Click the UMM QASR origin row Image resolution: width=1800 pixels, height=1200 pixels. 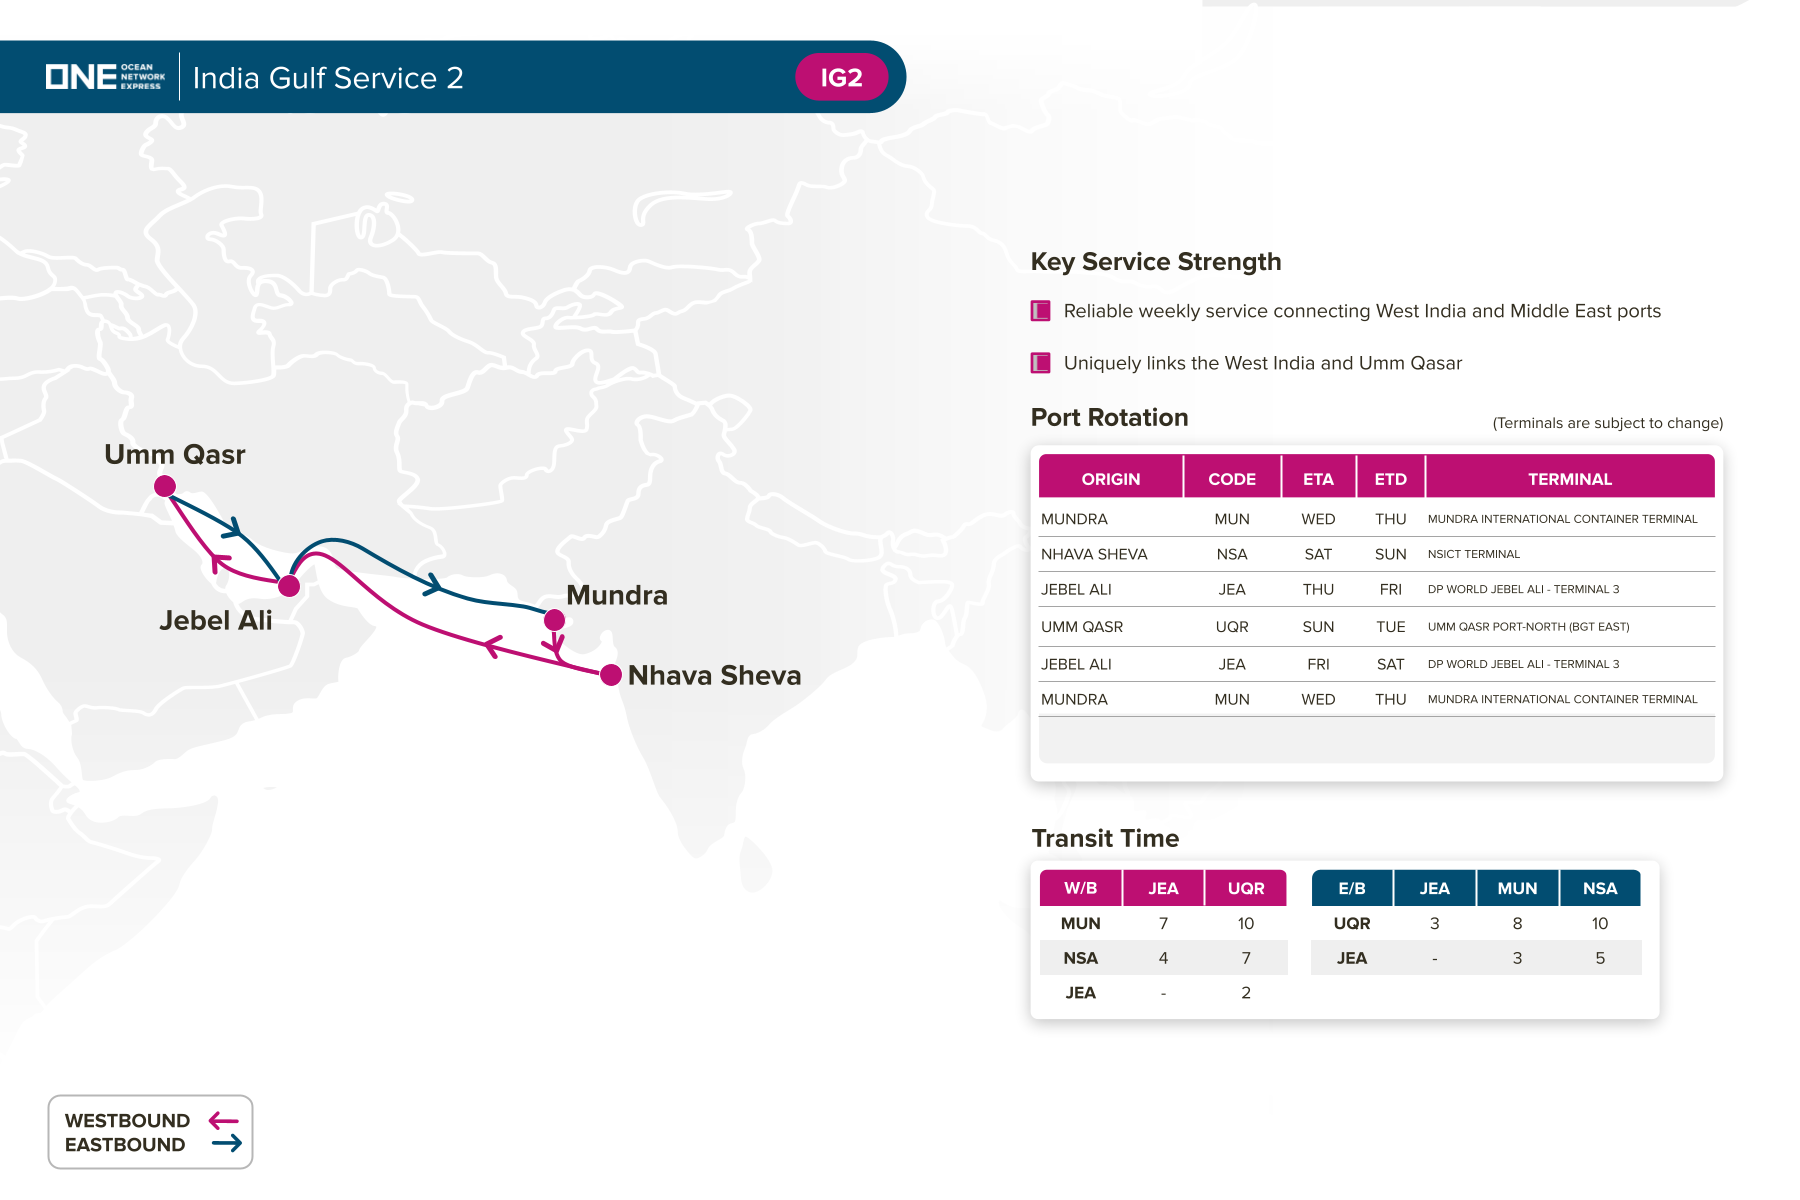[x=1082, y=627]
